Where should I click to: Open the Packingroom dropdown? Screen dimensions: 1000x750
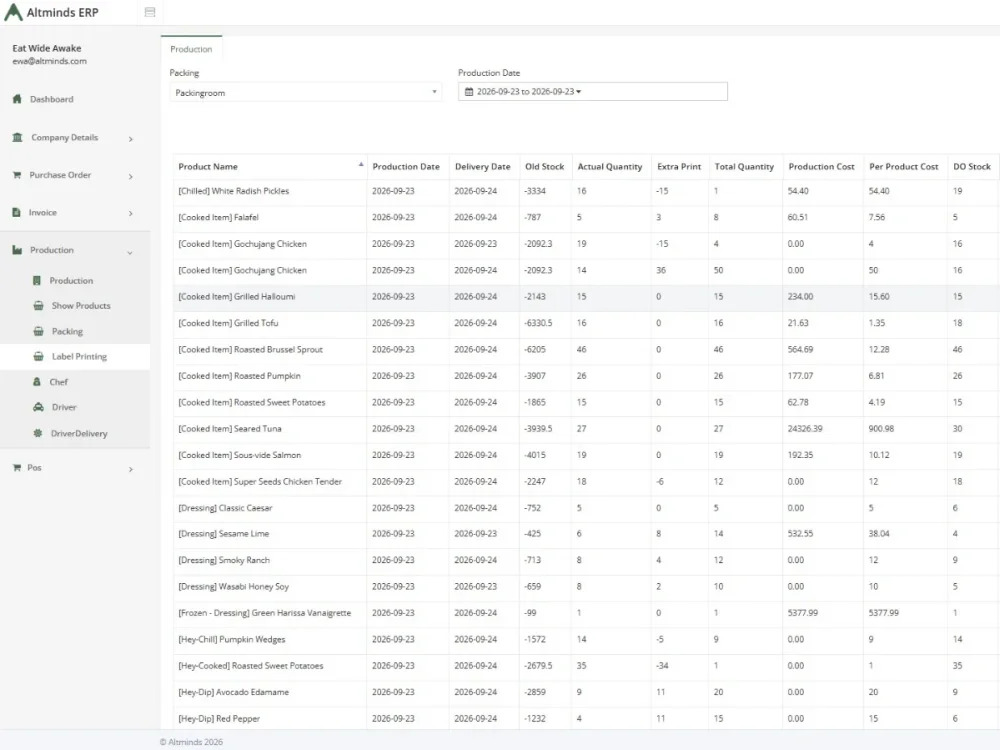(x=305, y=92)
